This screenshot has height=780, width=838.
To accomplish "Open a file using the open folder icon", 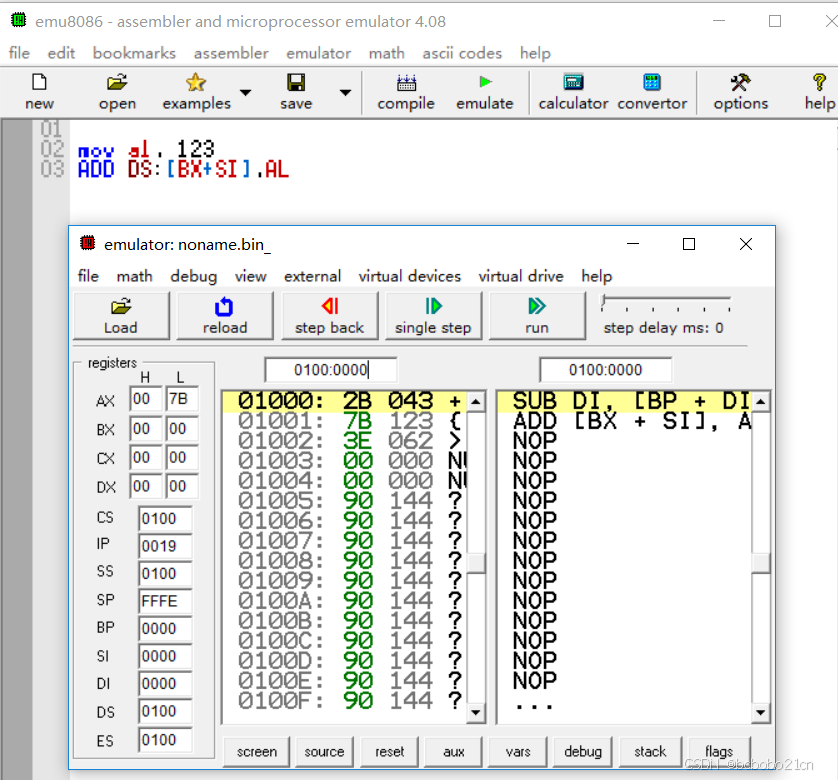I will click(x=117, y=91).
